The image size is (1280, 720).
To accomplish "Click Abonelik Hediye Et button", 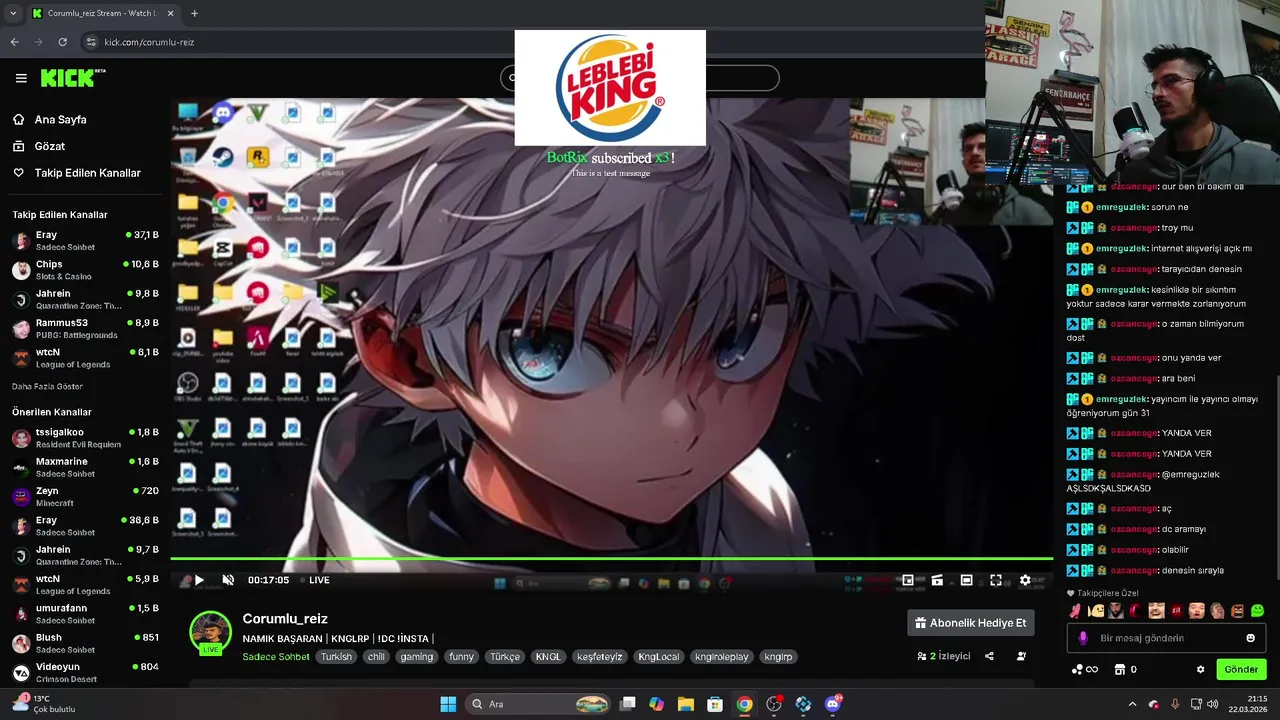I will (x=970, y=623).
